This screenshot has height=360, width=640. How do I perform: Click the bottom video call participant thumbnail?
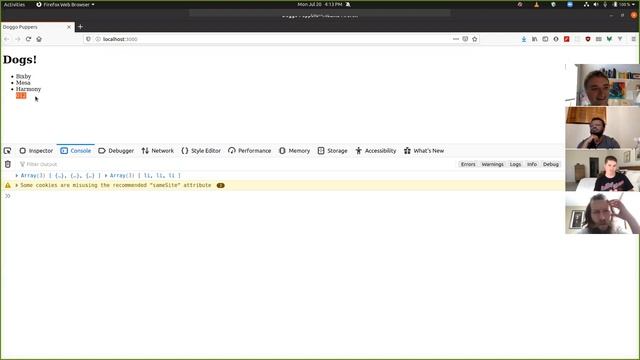click(602, 213)
